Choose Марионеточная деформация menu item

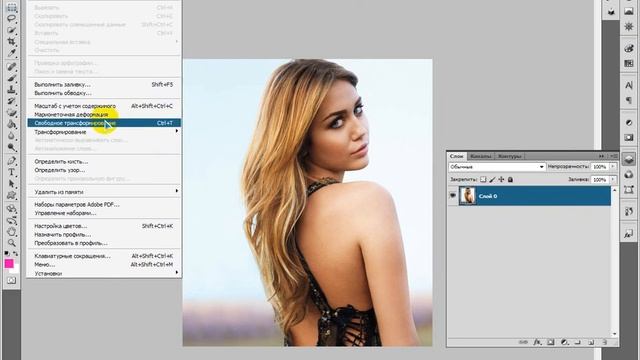coord(104,114)
